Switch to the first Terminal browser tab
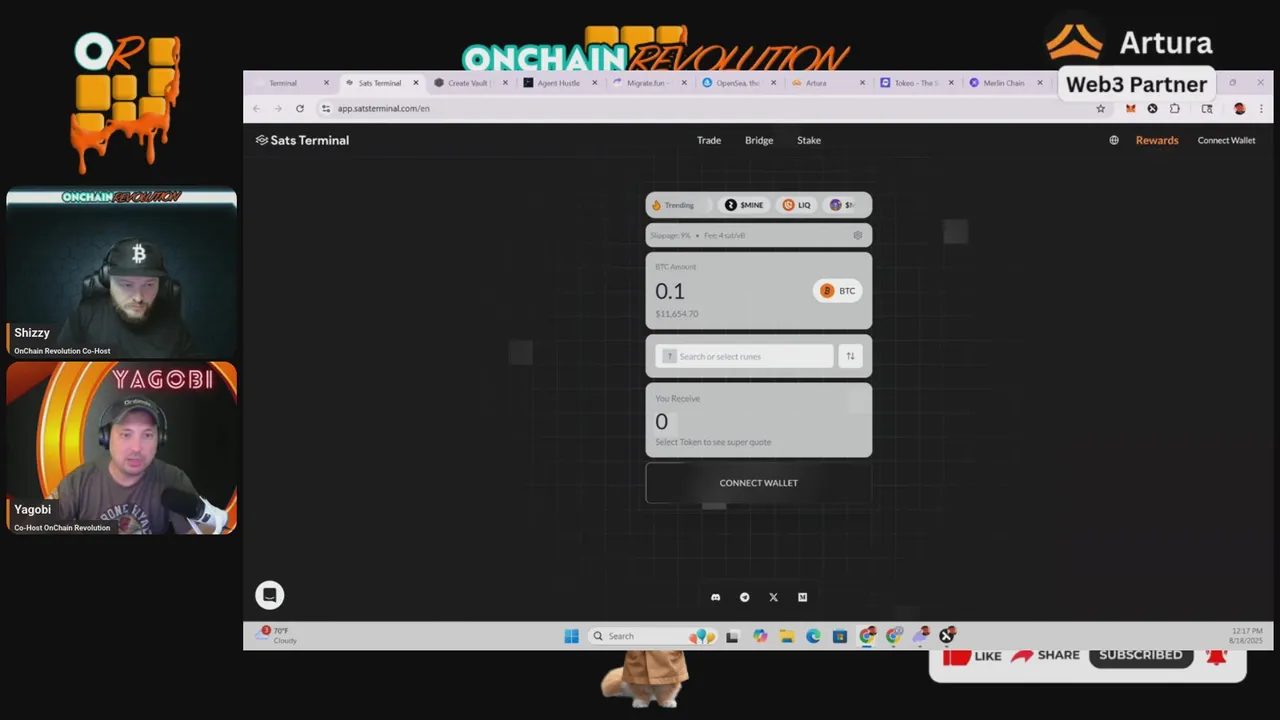 pyautogui.click(x=283, y=83)
